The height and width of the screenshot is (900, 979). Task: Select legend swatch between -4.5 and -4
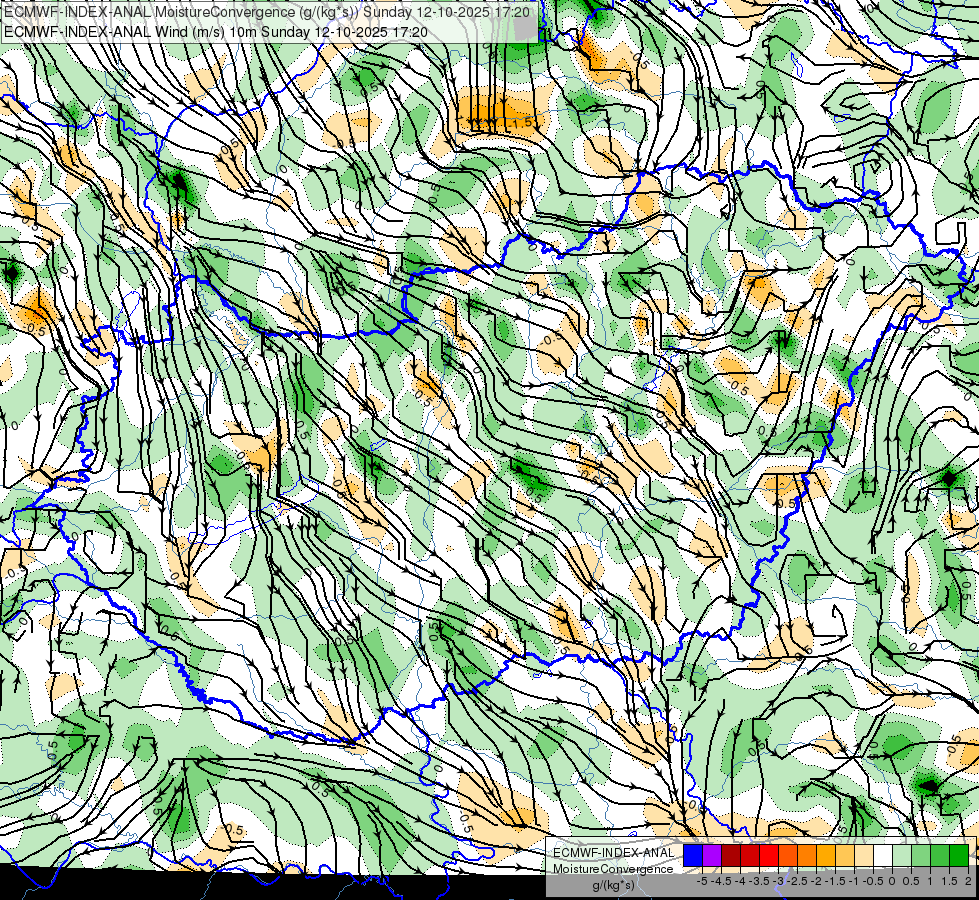(x=731, y=855)
